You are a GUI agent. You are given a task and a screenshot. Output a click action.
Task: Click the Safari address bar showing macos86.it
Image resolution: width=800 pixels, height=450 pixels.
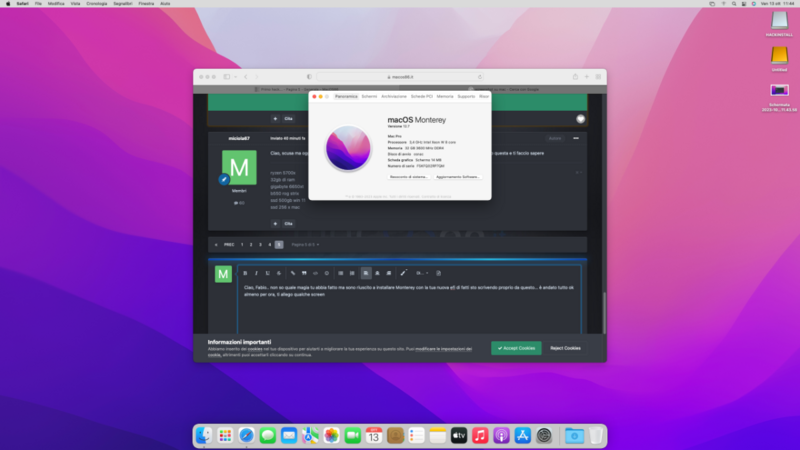click(x=400, y=77)
